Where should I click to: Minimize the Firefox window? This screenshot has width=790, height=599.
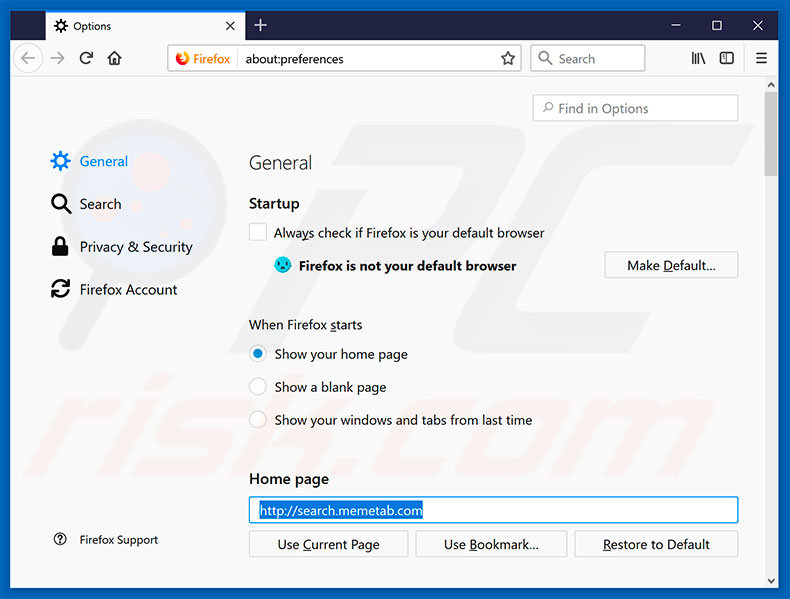(x=676, y=25)
